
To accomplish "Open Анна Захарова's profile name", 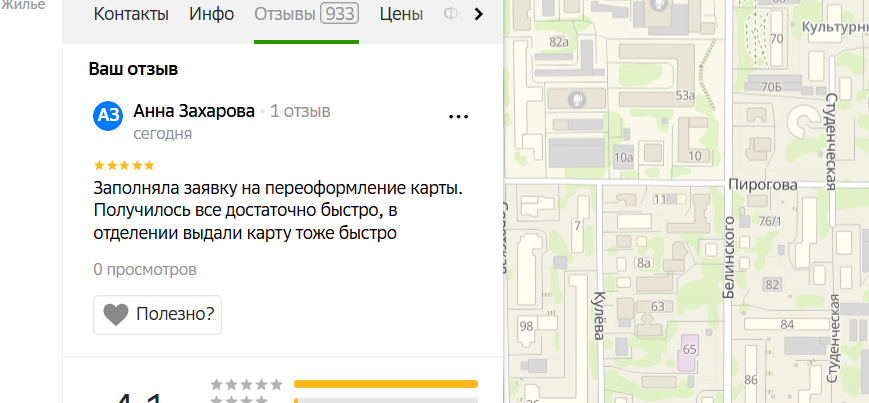I will pos(194,111).
